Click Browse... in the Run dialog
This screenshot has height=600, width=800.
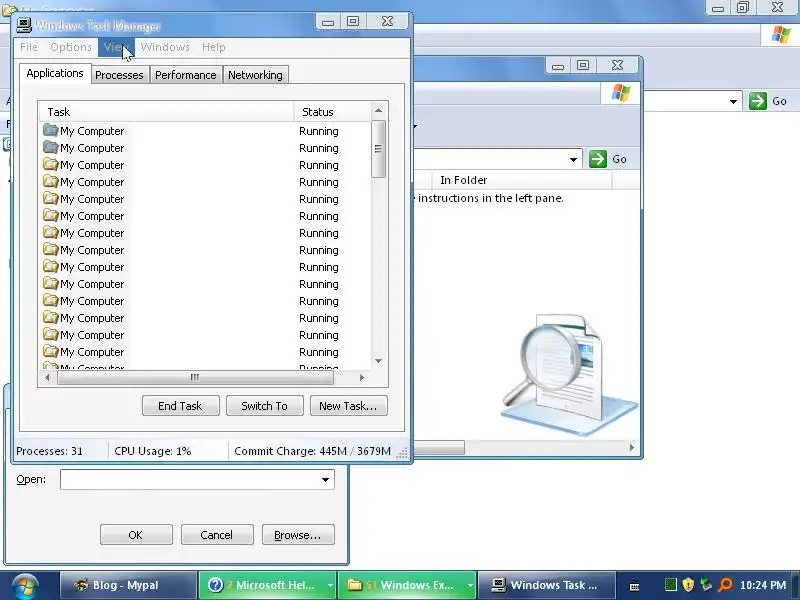[x=298, y=535]
